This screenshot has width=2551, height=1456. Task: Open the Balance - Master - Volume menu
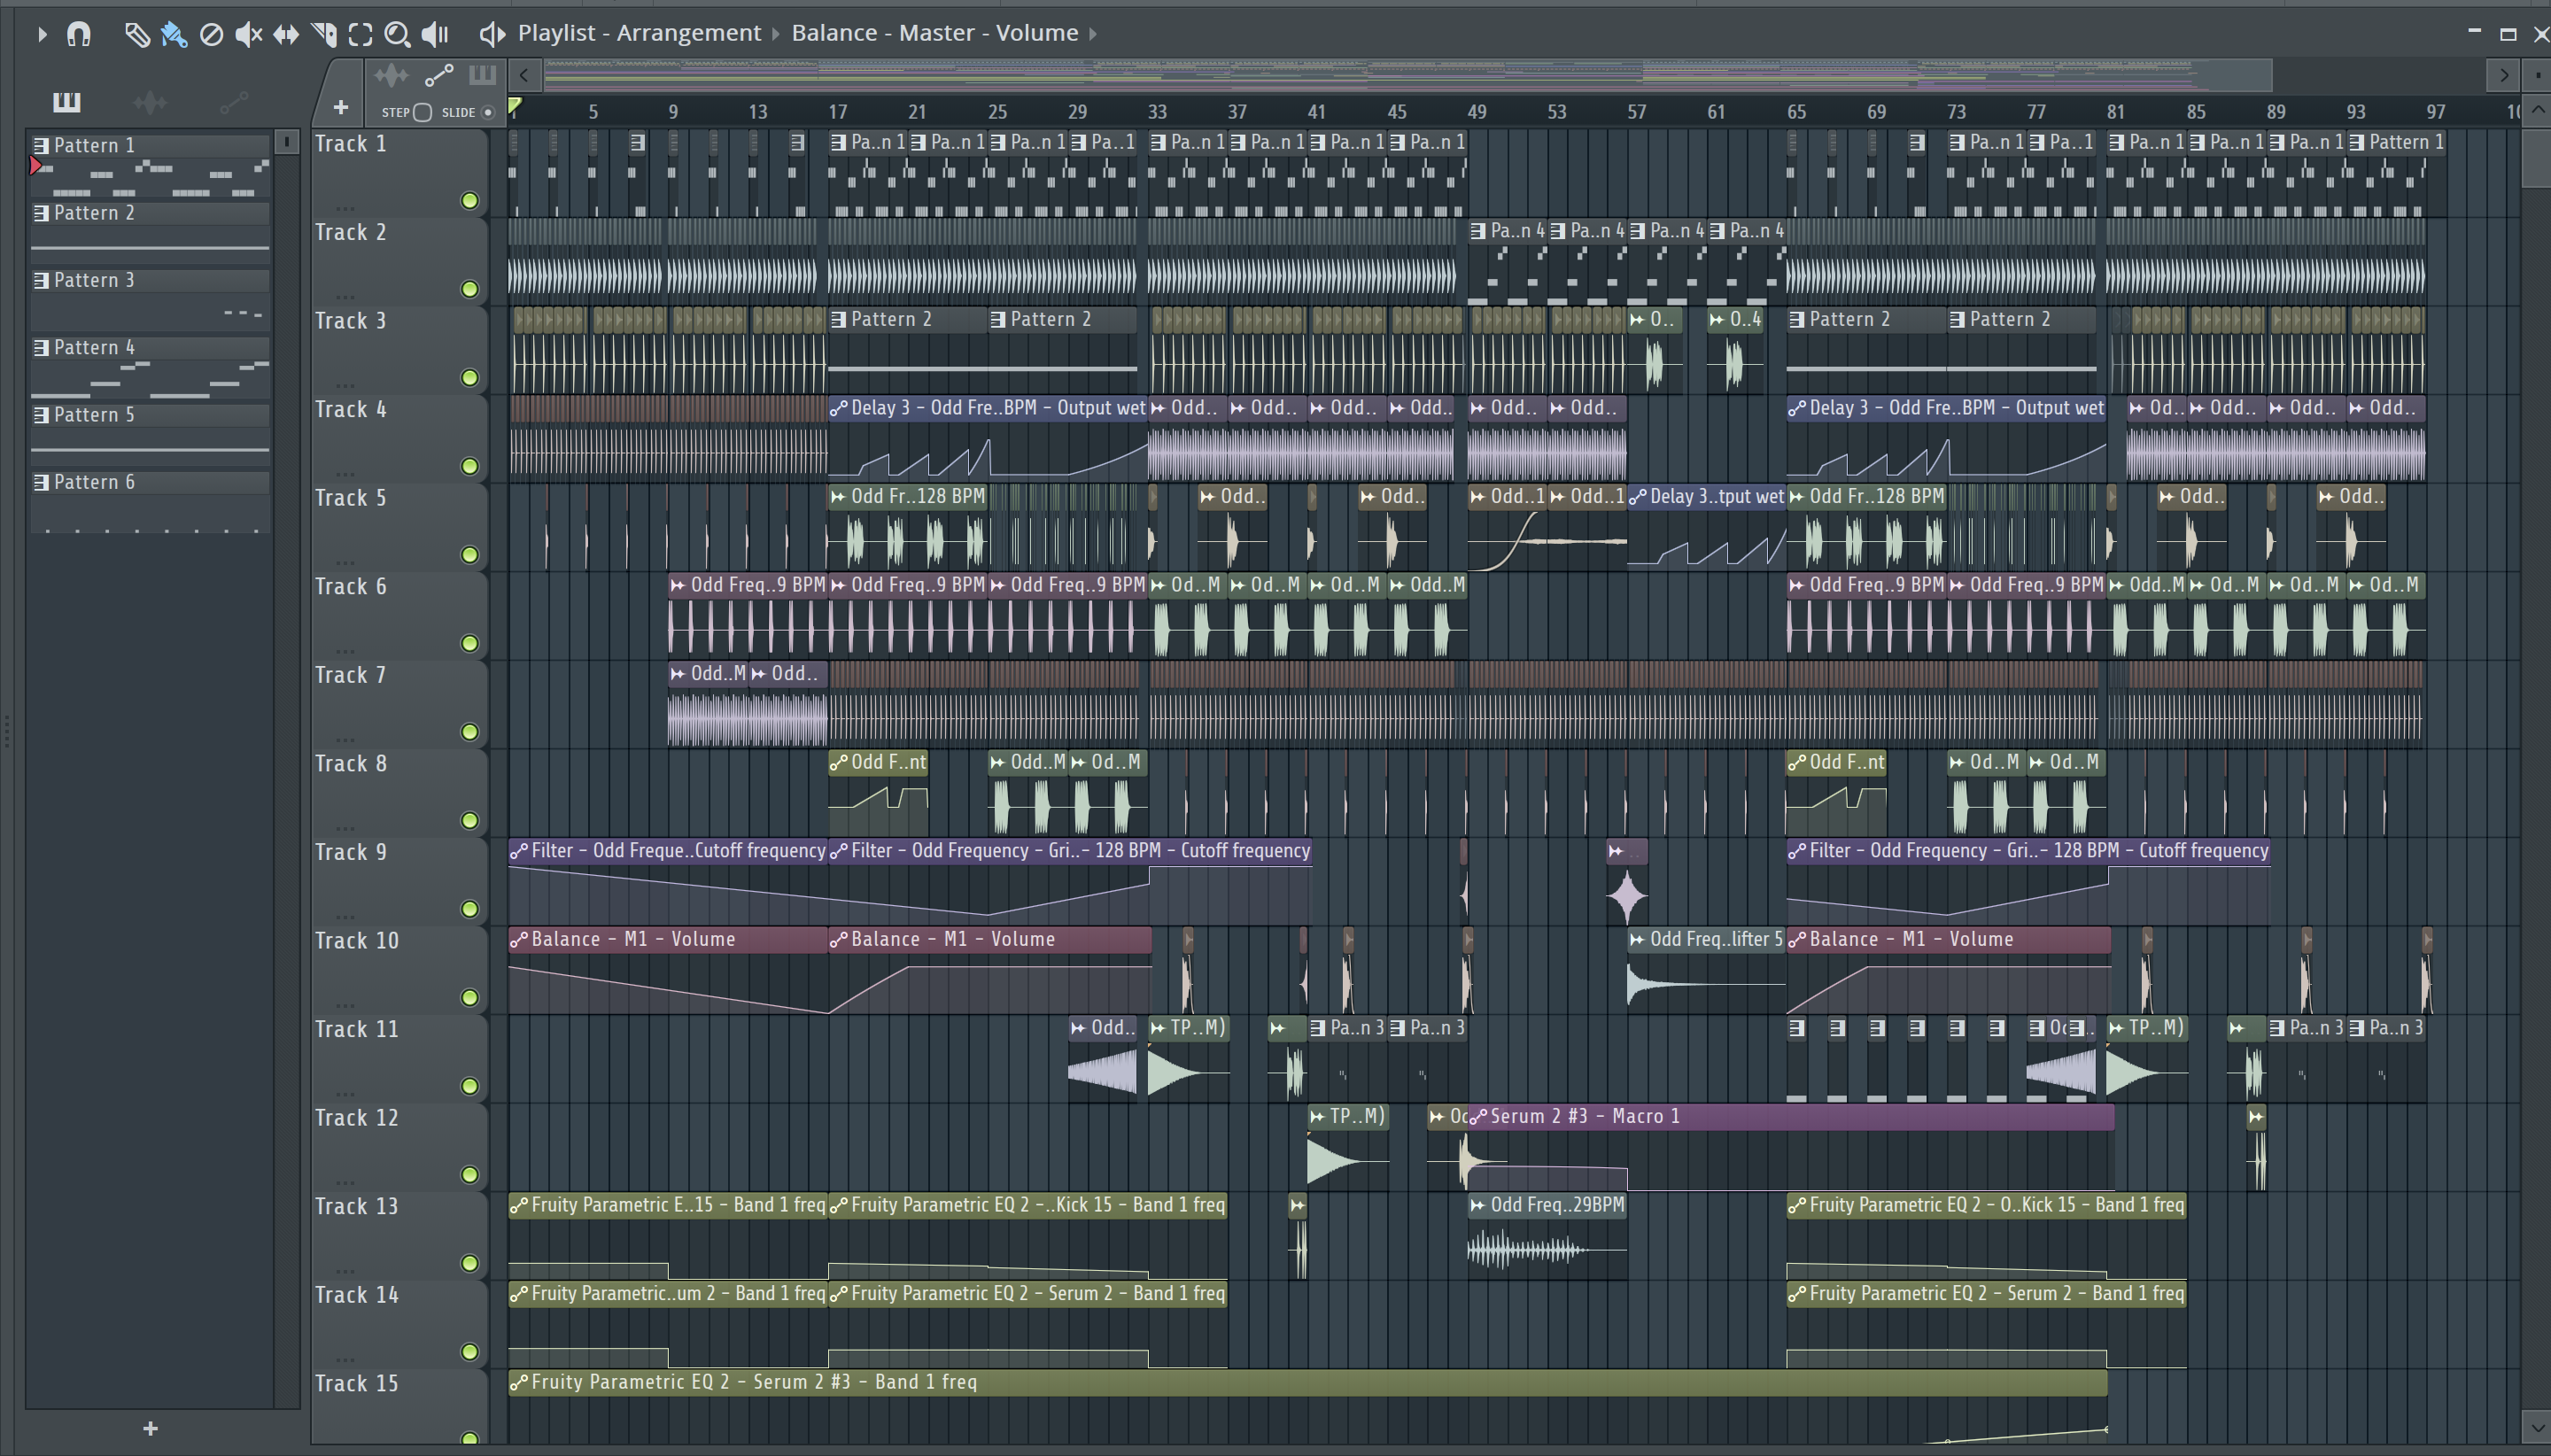(x=934, y=33)
